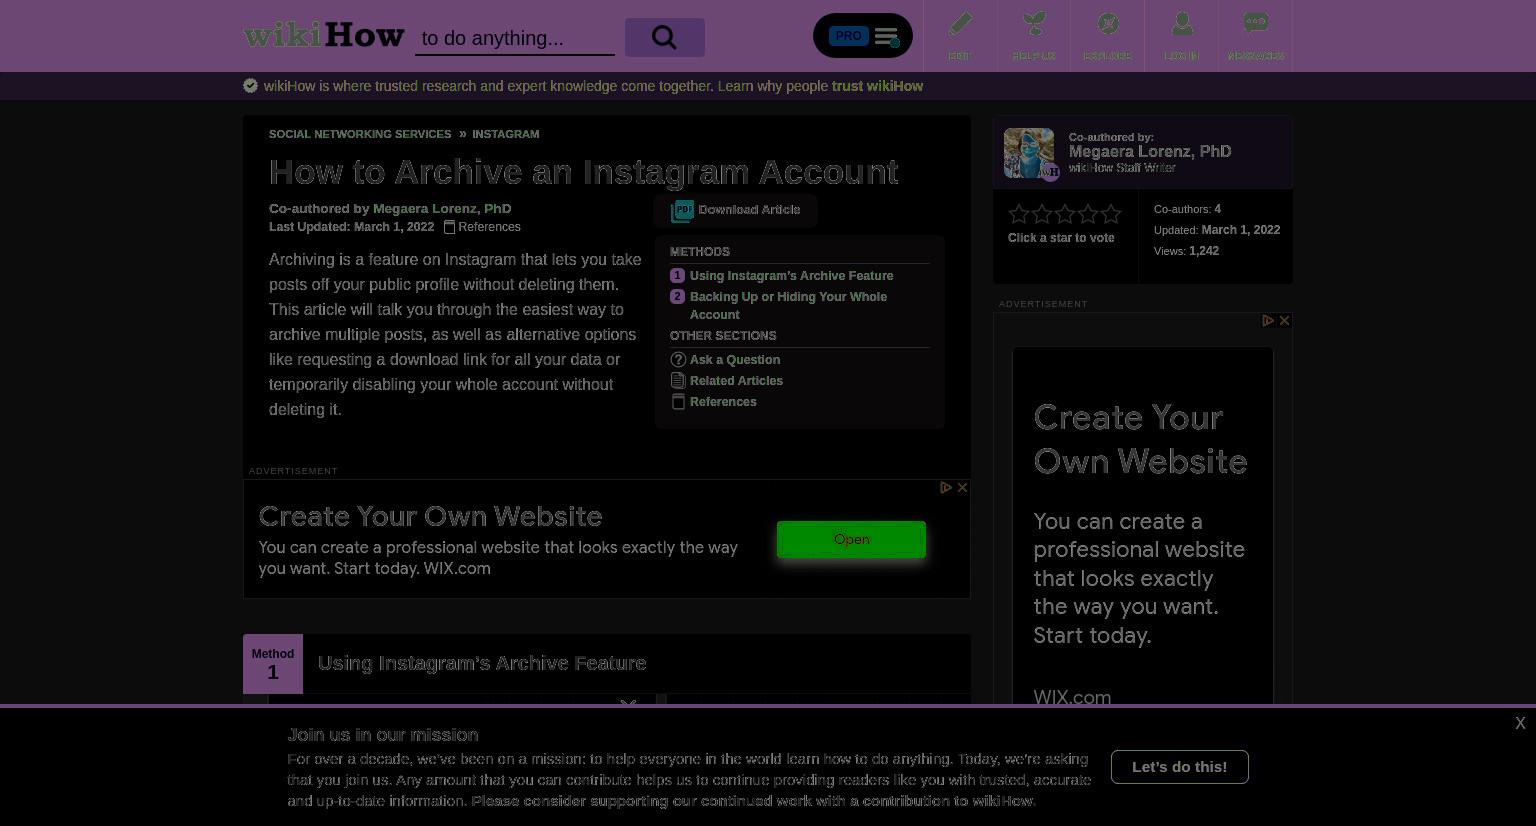1536x826 pixels.
Task: Jump to the Ask a Question section
Action: 735,360
